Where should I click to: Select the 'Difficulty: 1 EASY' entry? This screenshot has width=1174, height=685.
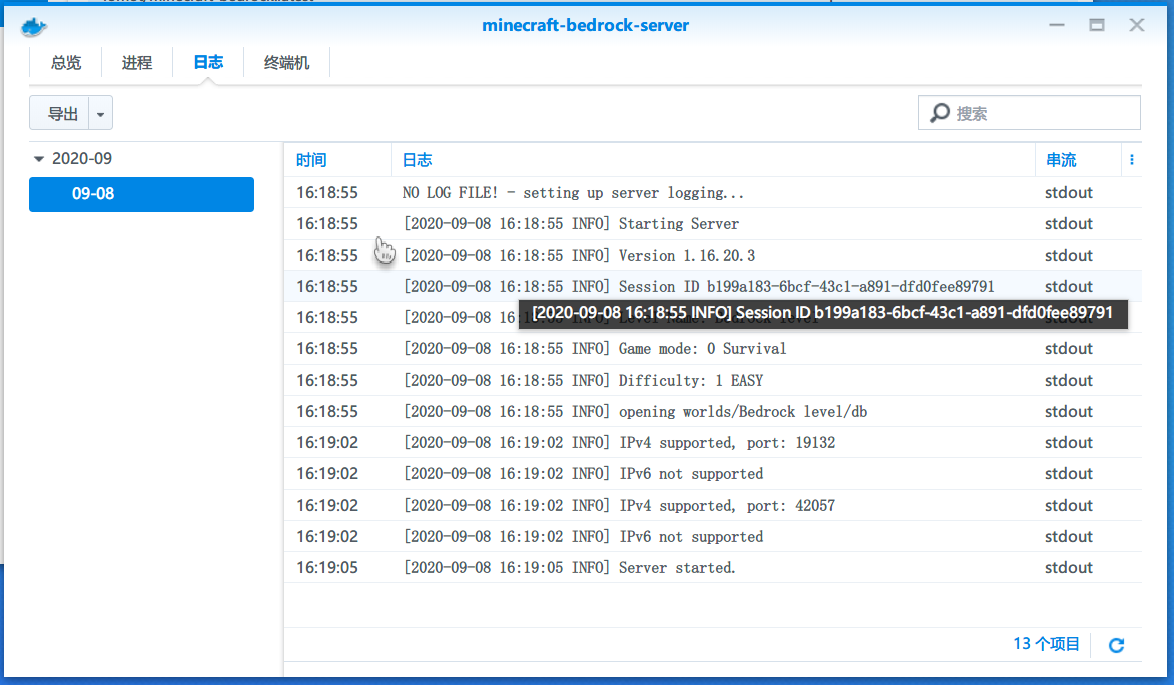[713, 380]
